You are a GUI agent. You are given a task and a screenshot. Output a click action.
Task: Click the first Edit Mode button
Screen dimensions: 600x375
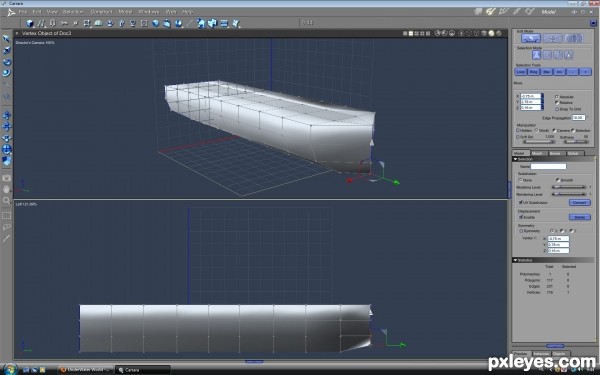click(x=531, y=38)
